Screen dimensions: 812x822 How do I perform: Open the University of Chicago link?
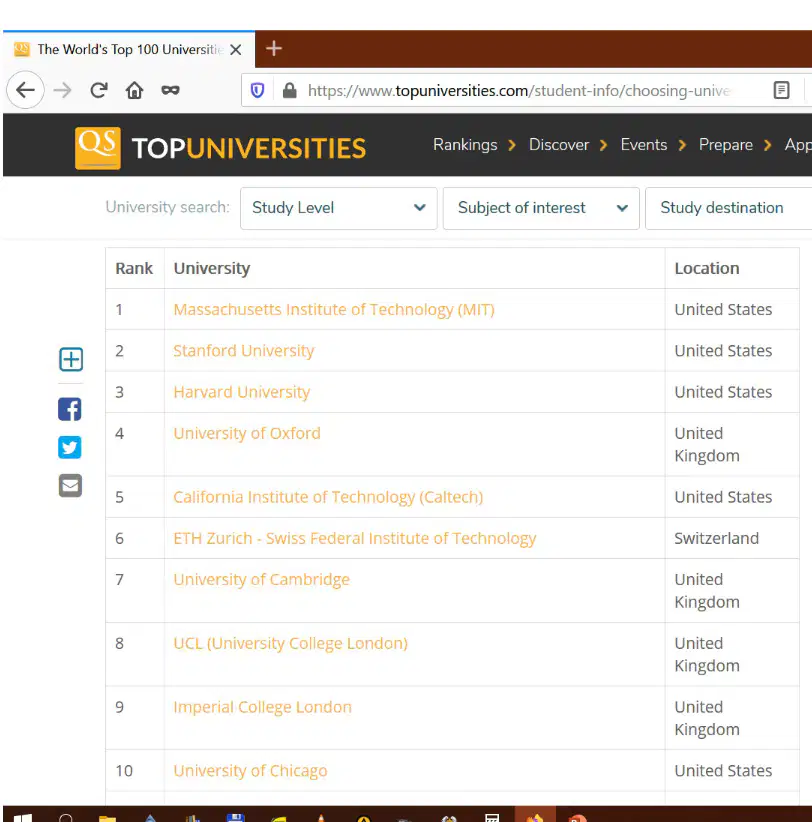(x=251, y=770)
